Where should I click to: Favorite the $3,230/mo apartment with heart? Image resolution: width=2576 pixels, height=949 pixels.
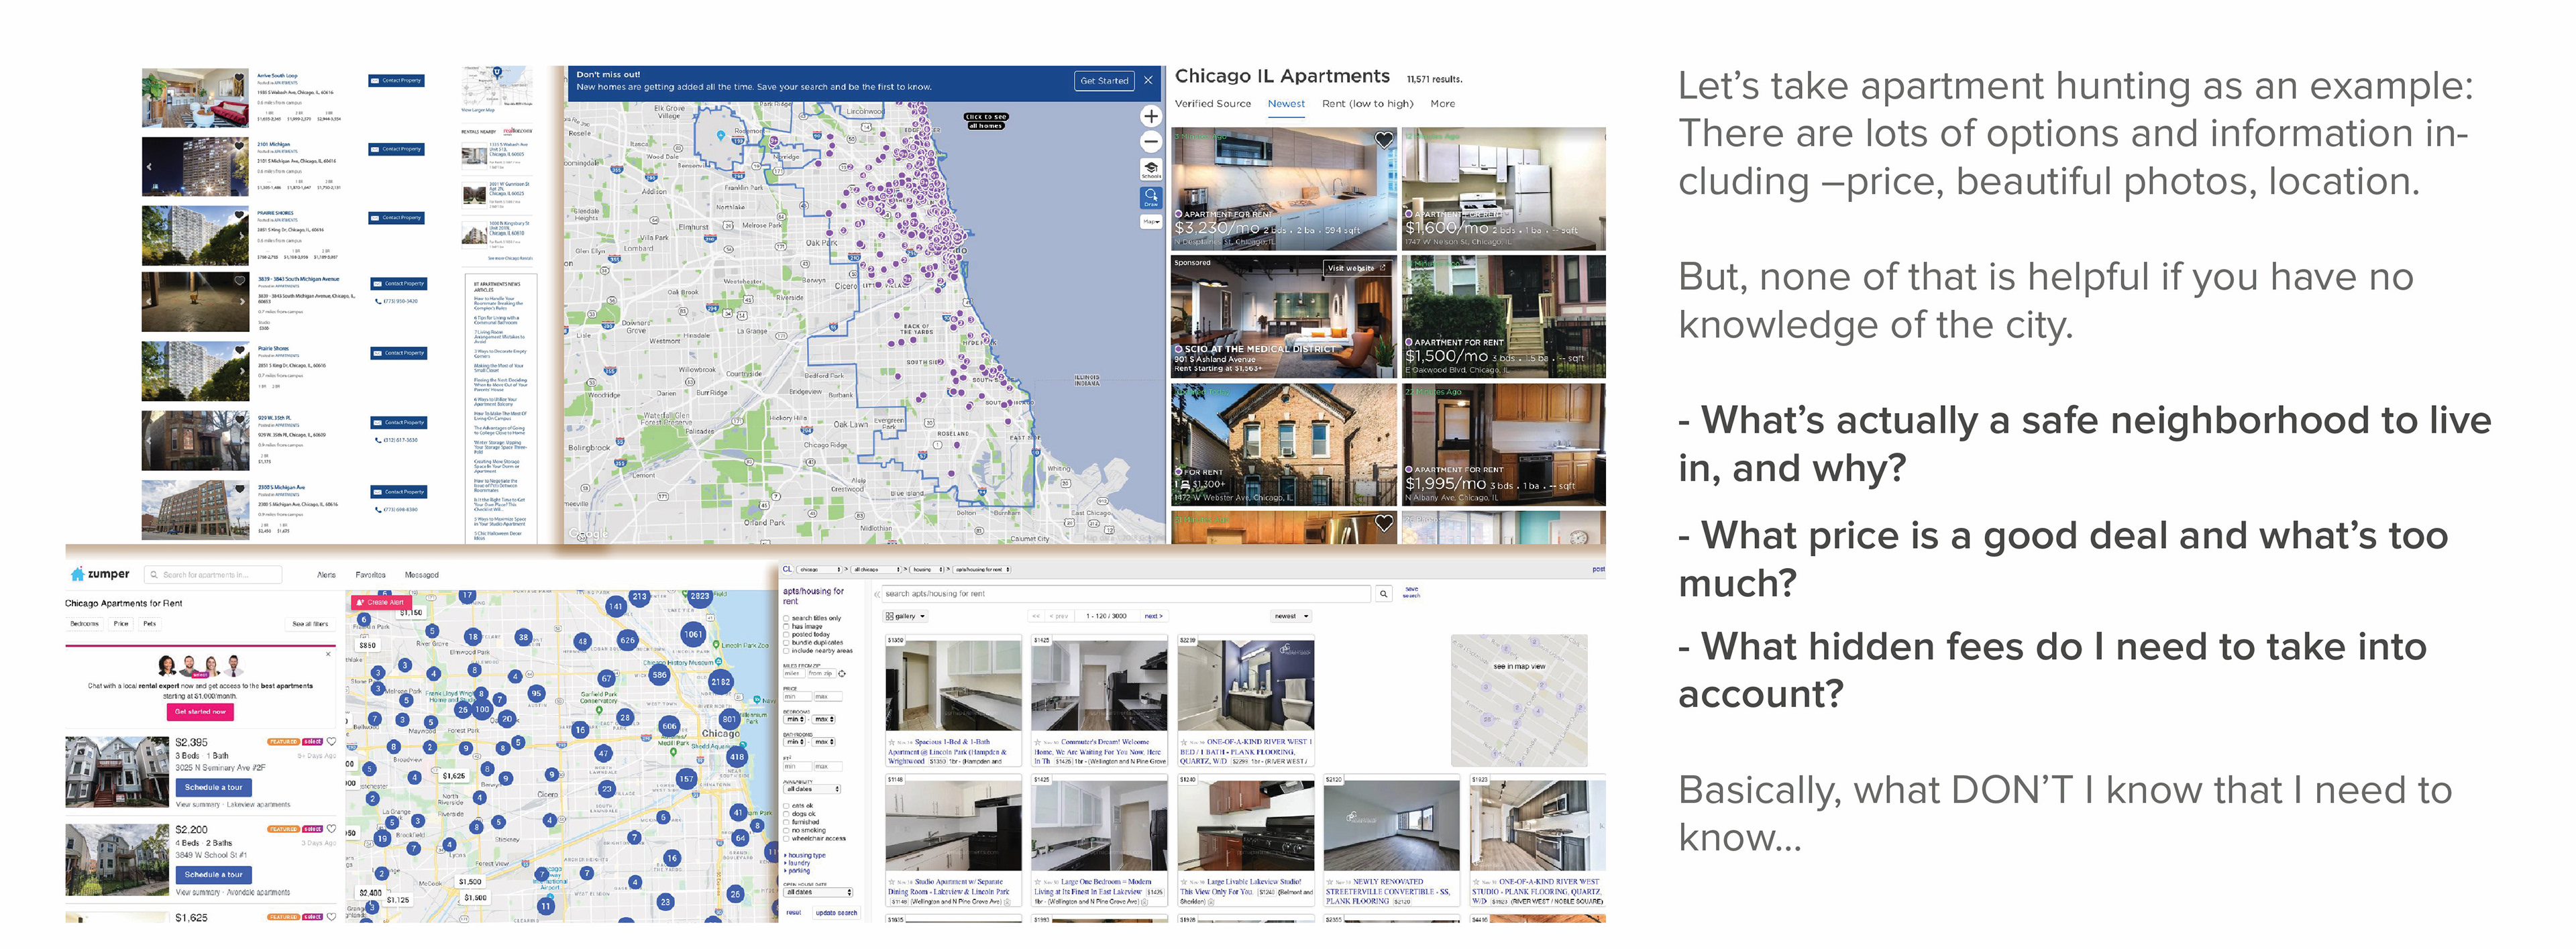[1384, 140]
